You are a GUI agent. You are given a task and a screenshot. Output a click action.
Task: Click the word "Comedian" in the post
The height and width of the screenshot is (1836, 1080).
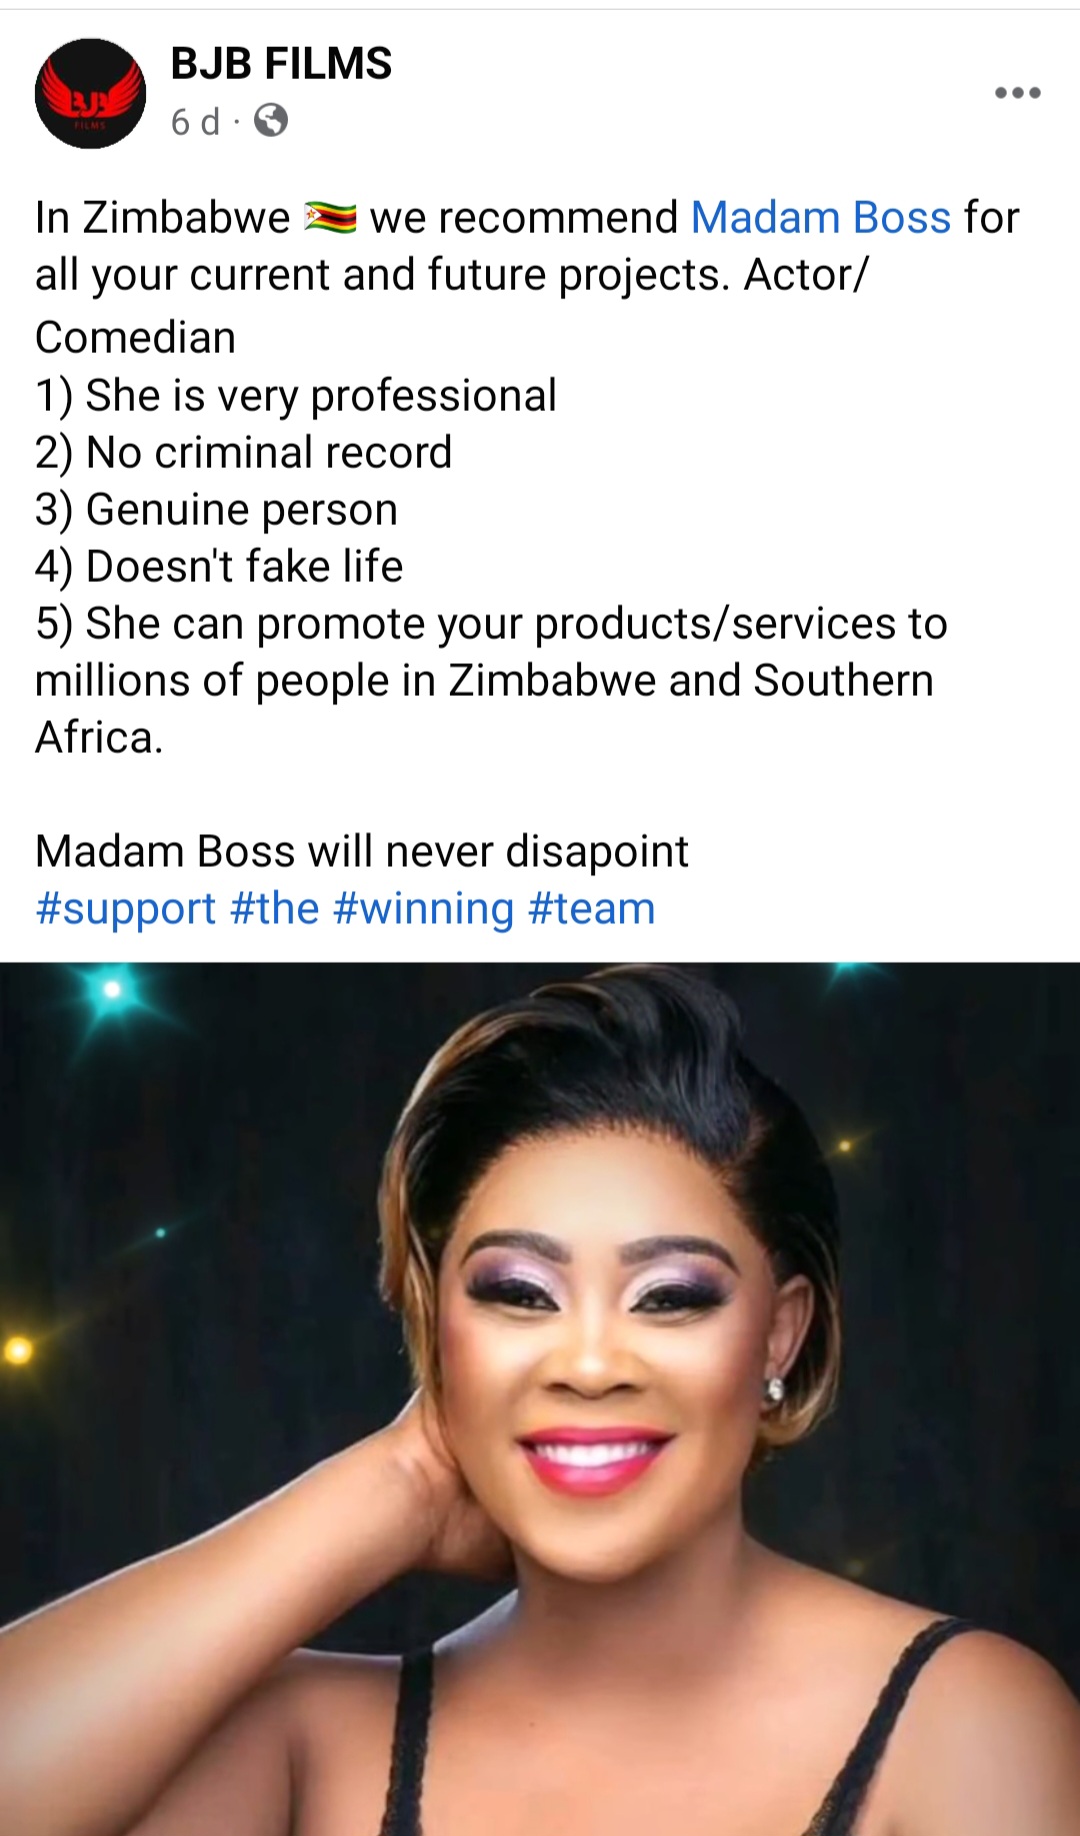pyautogui.click(x=136, y=338)
